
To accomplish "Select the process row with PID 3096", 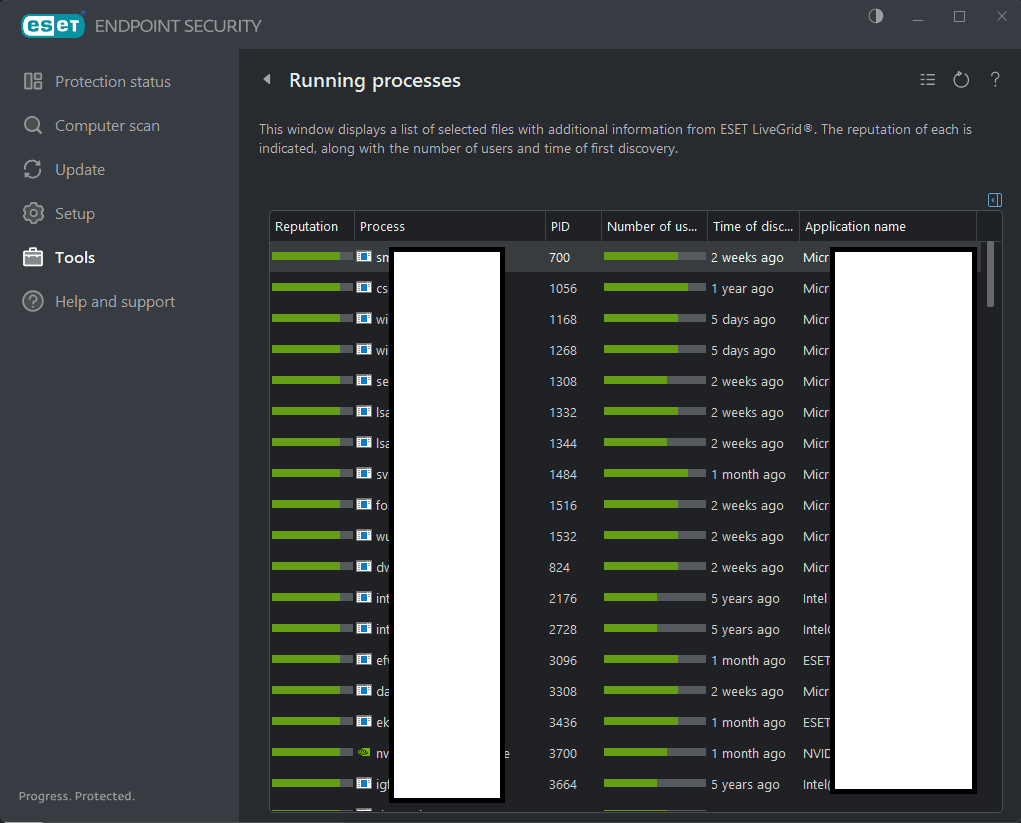I will pos(623,660).
